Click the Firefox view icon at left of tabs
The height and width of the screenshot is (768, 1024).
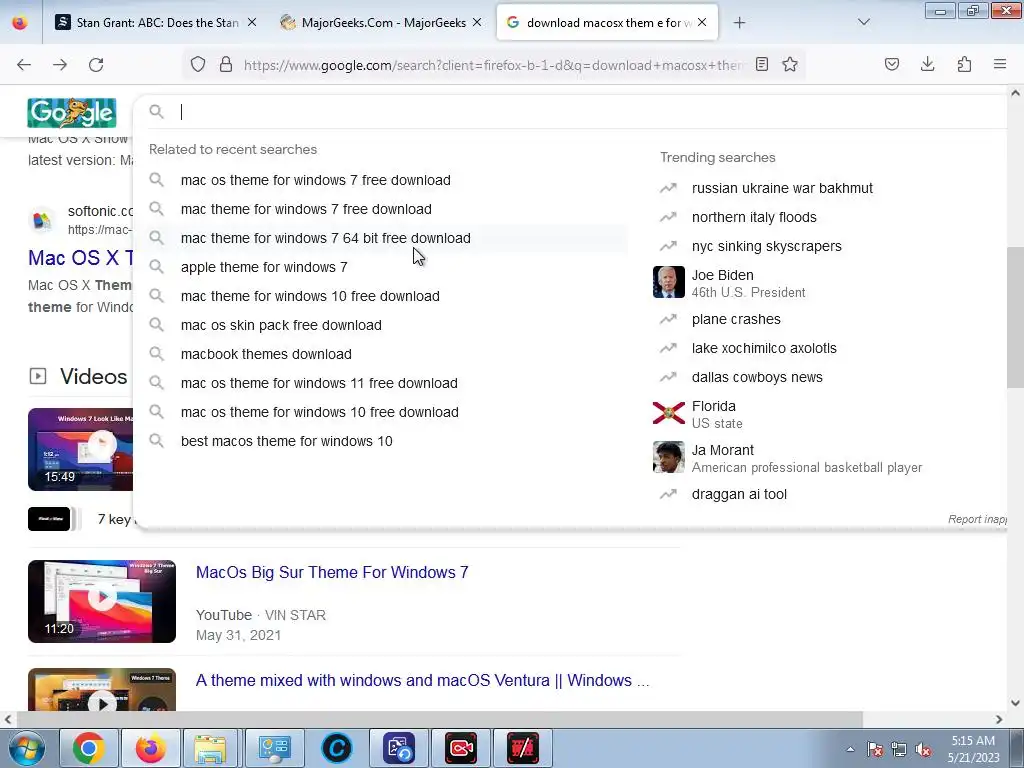point(20,23)
